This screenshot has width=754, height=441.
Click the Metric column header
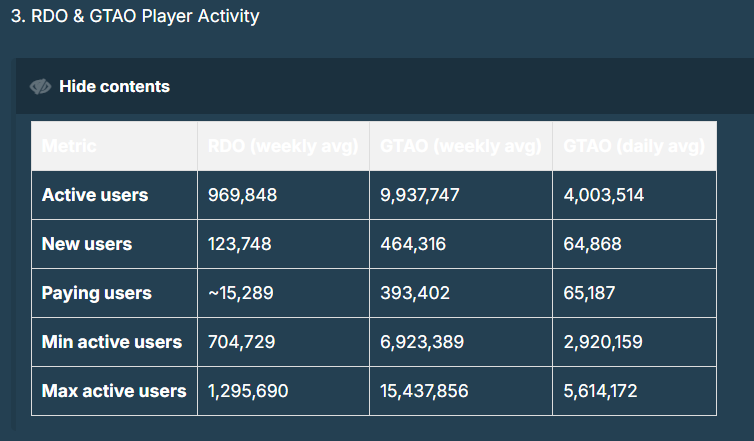69,146
